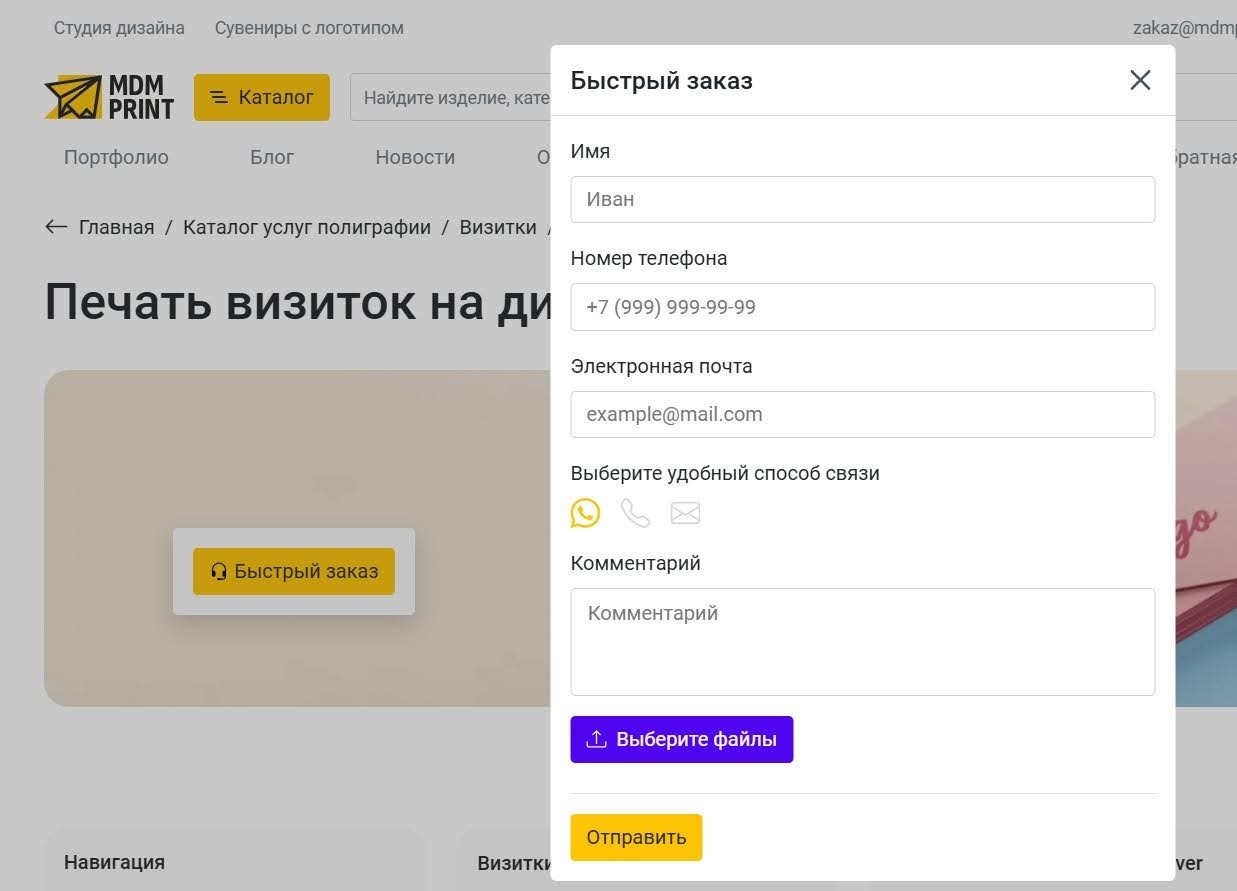Click the back arrow before Главная
This screenshot has width=1237, height=891.
56,227
